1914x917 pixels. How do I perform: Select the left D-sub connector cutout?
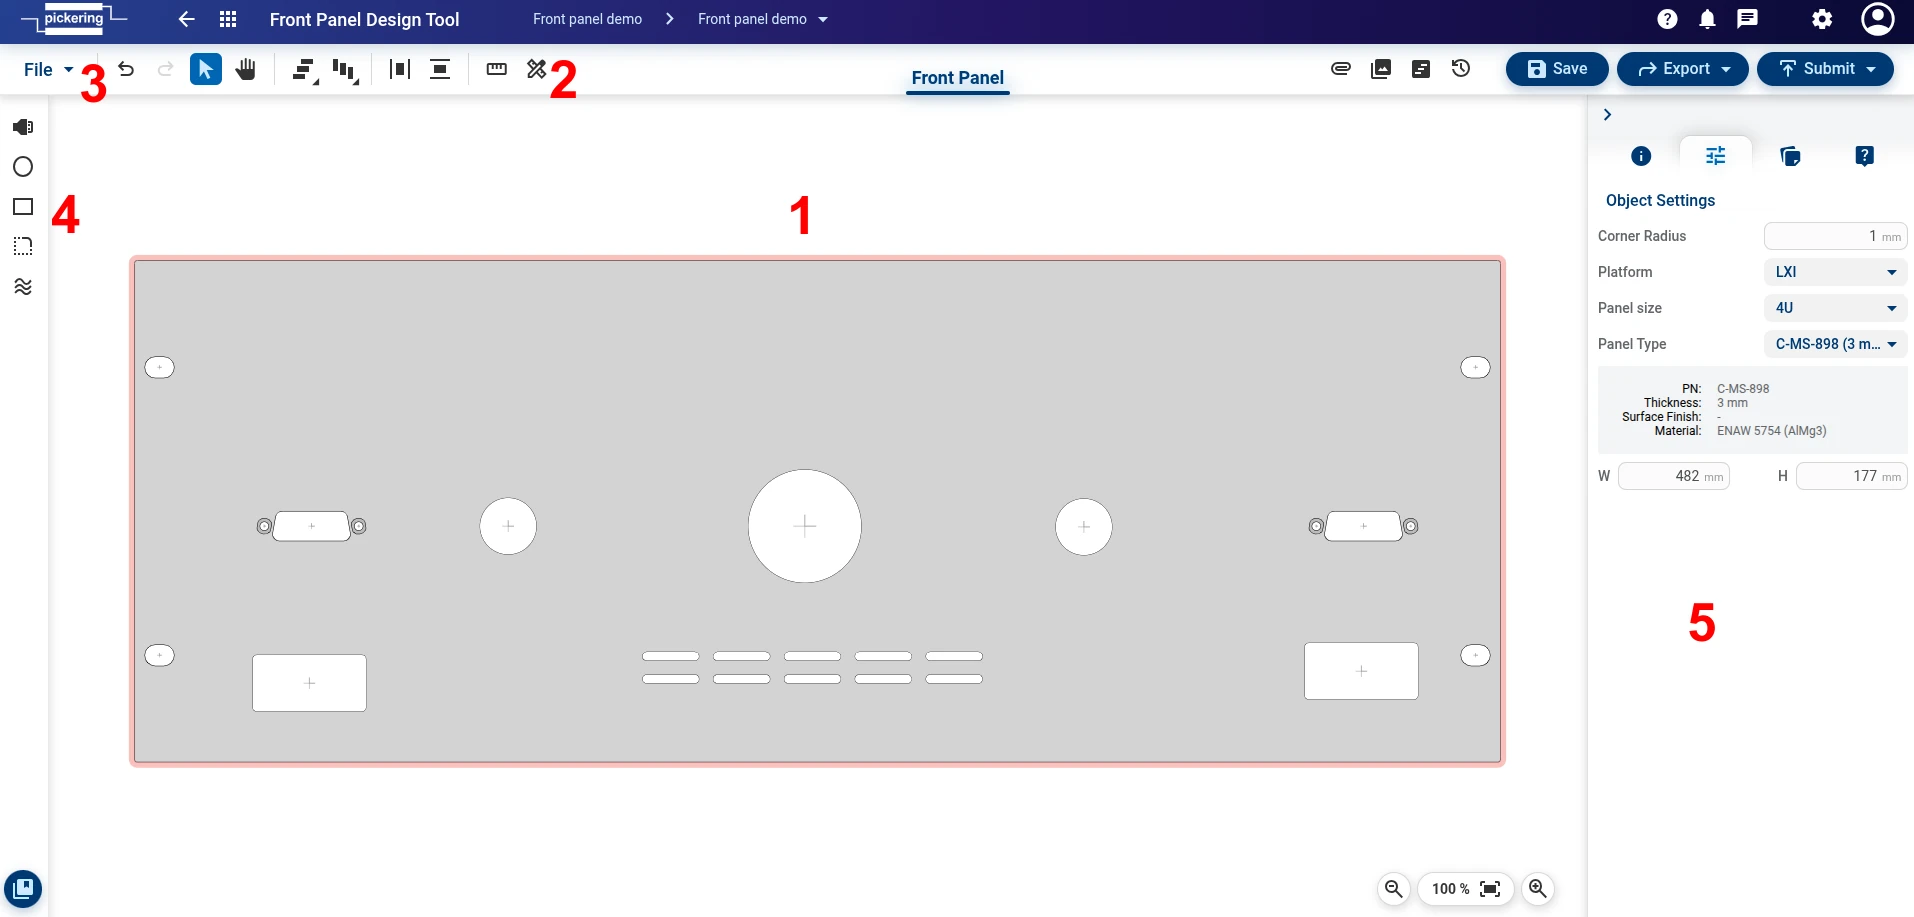click(x=312, y=526)
